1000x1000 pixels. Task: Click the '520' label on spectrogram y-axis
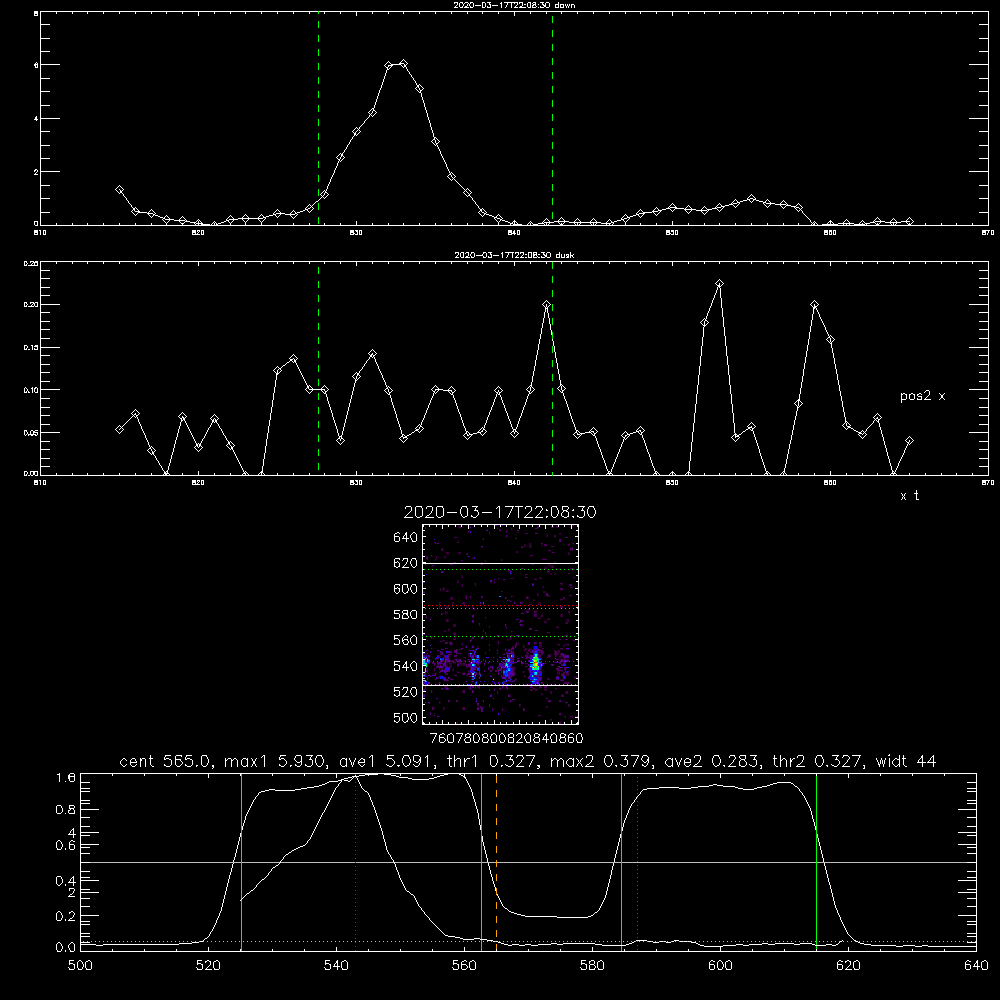[x=406, y=692]
